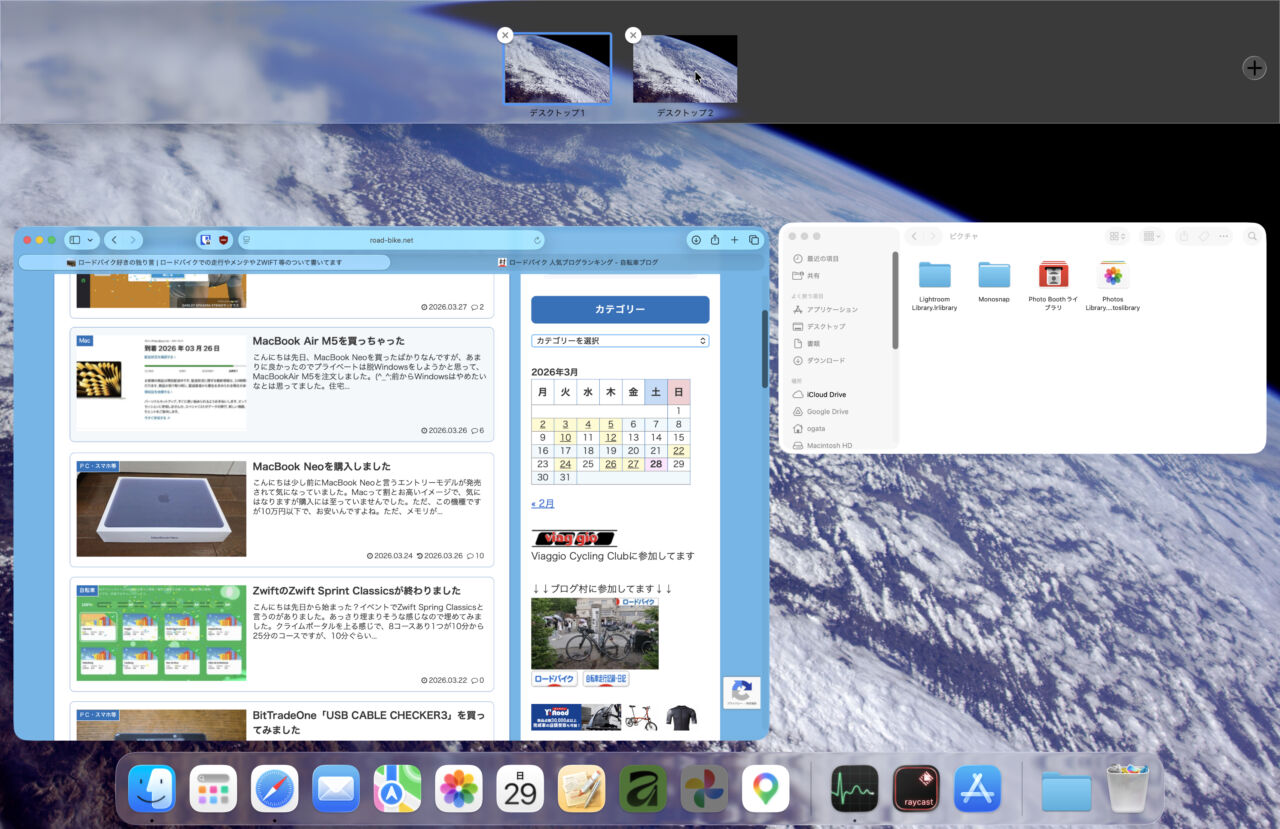The width and height of the screenshot is (1280, 829).
Task: Click the Google Maps Dock icon
Action: point(765,789)
